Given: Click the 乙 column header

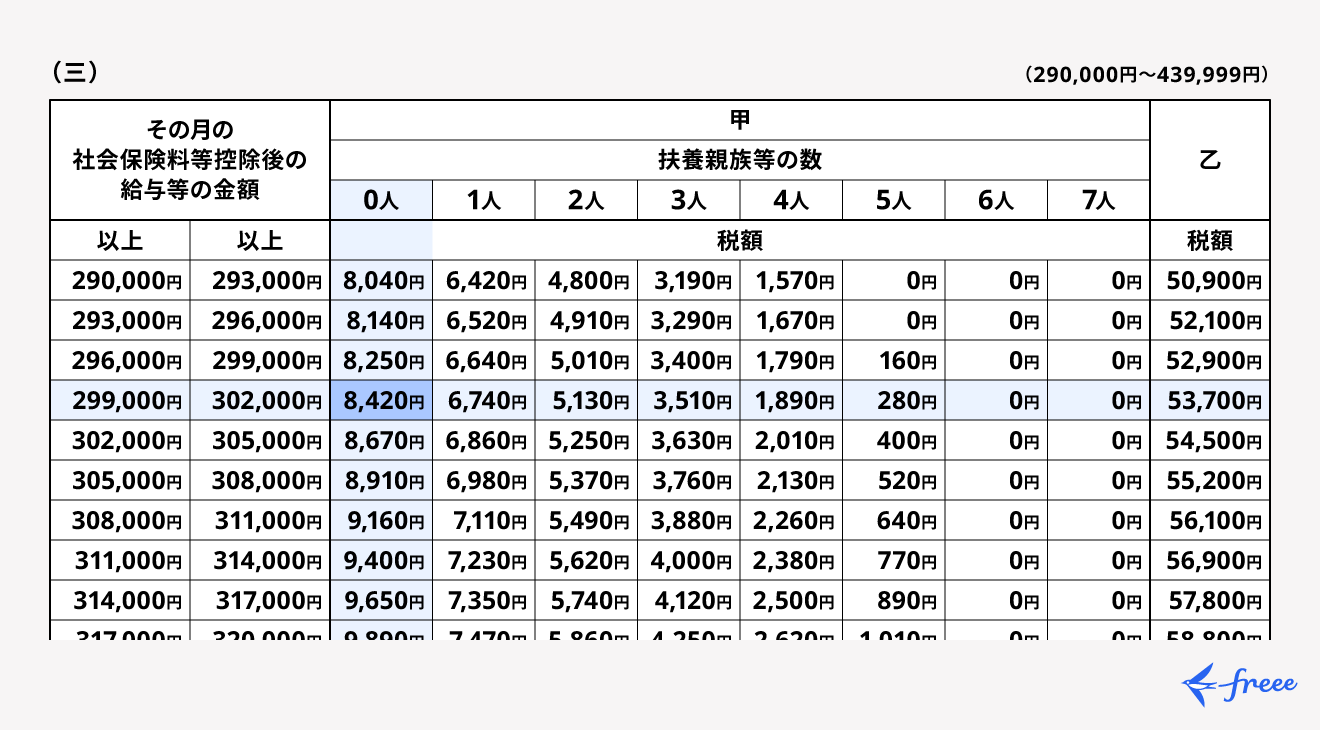Looking at the screenshot, I should tap(1210, 160).
